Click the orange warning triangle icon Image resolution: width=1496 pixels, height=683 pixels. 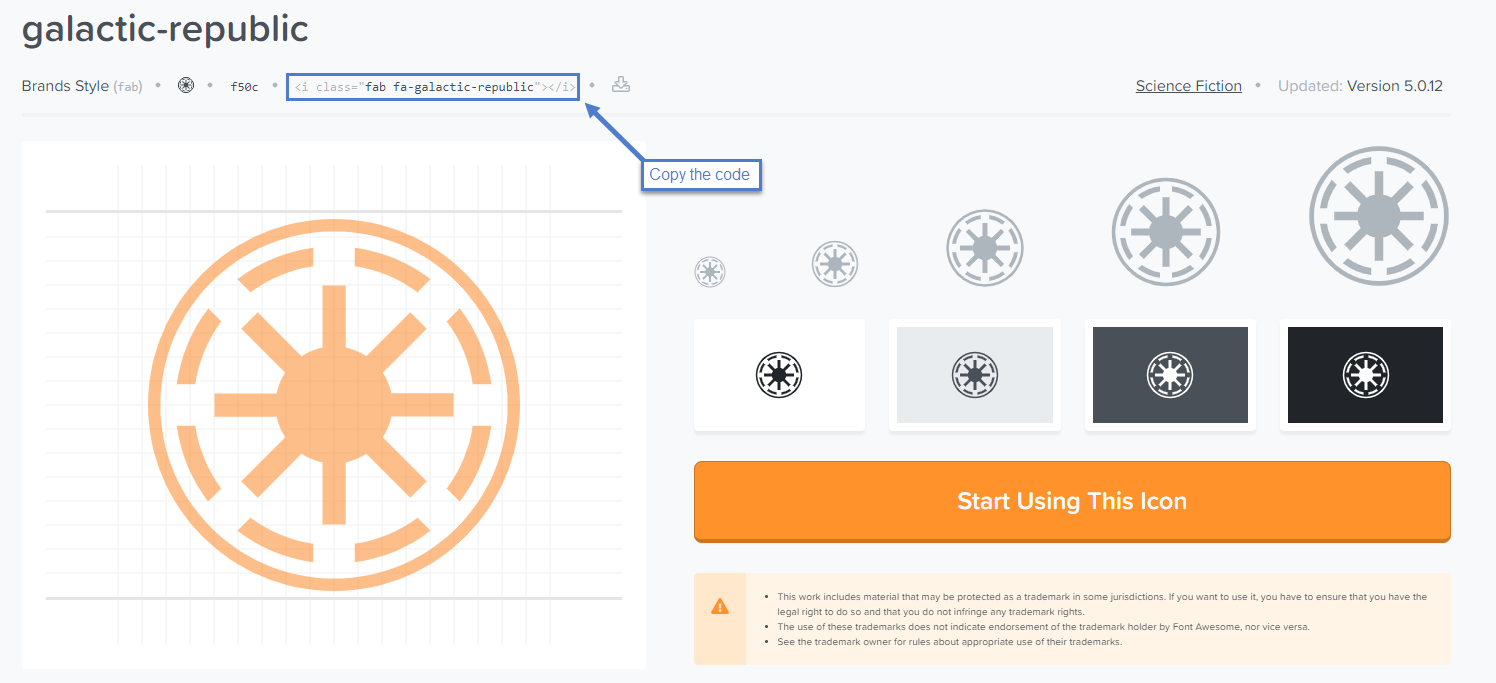coord(720,606)
